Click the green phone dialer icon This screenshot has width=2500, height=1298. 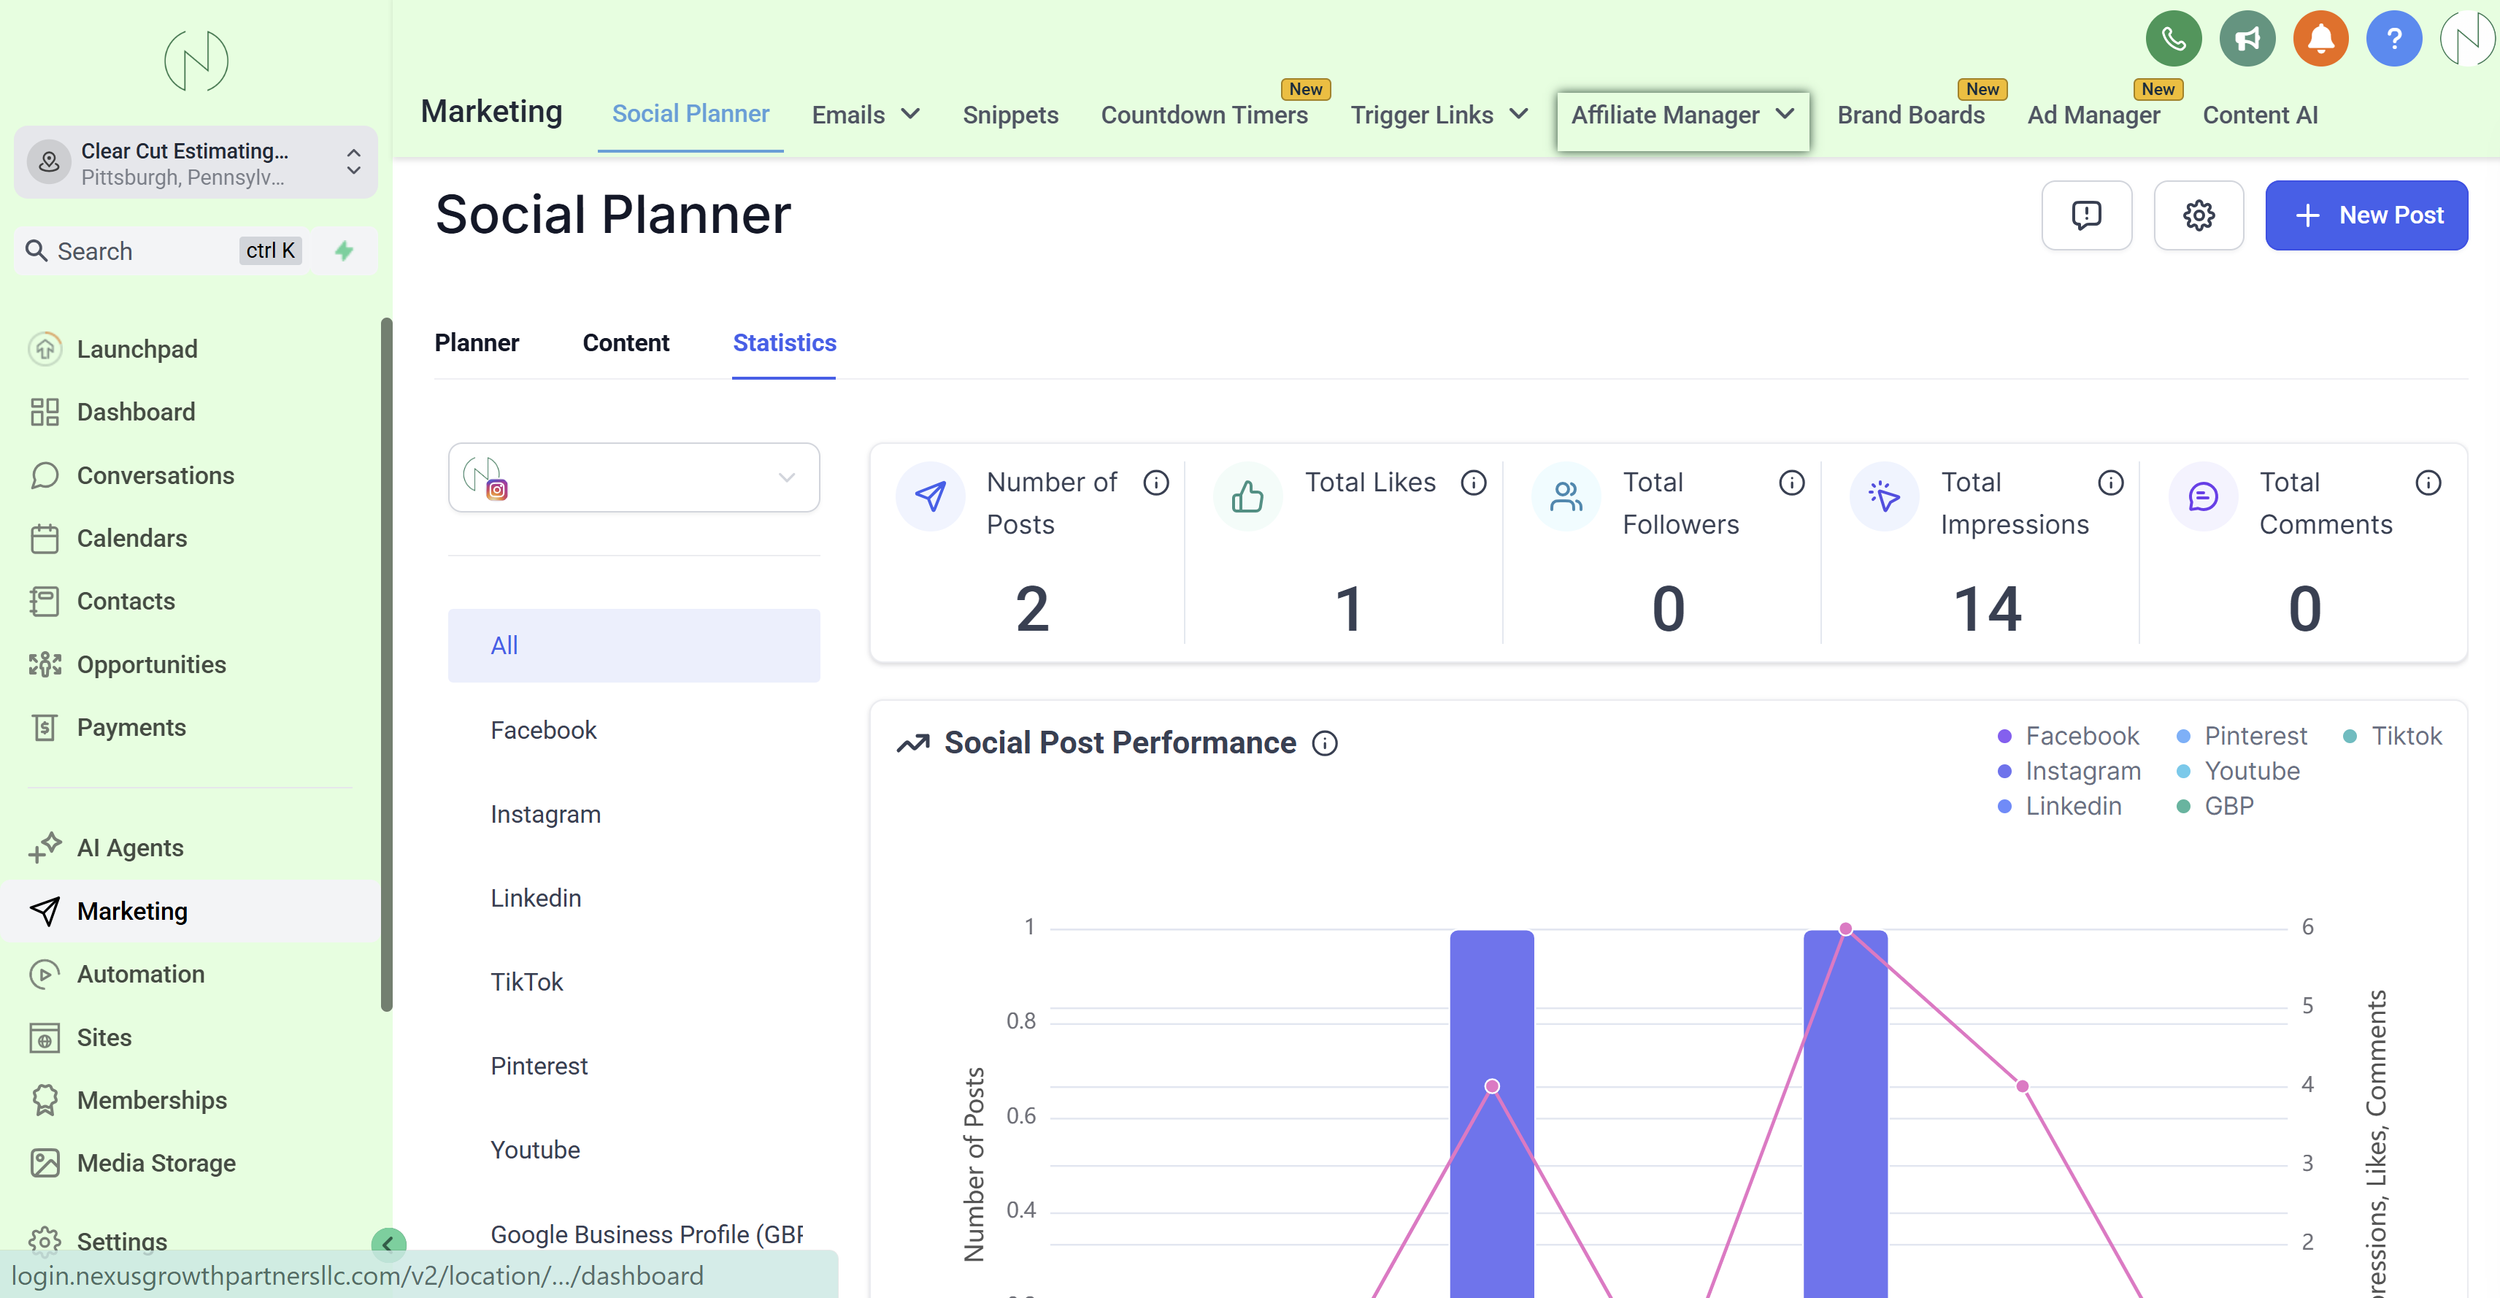(2173, 39)
